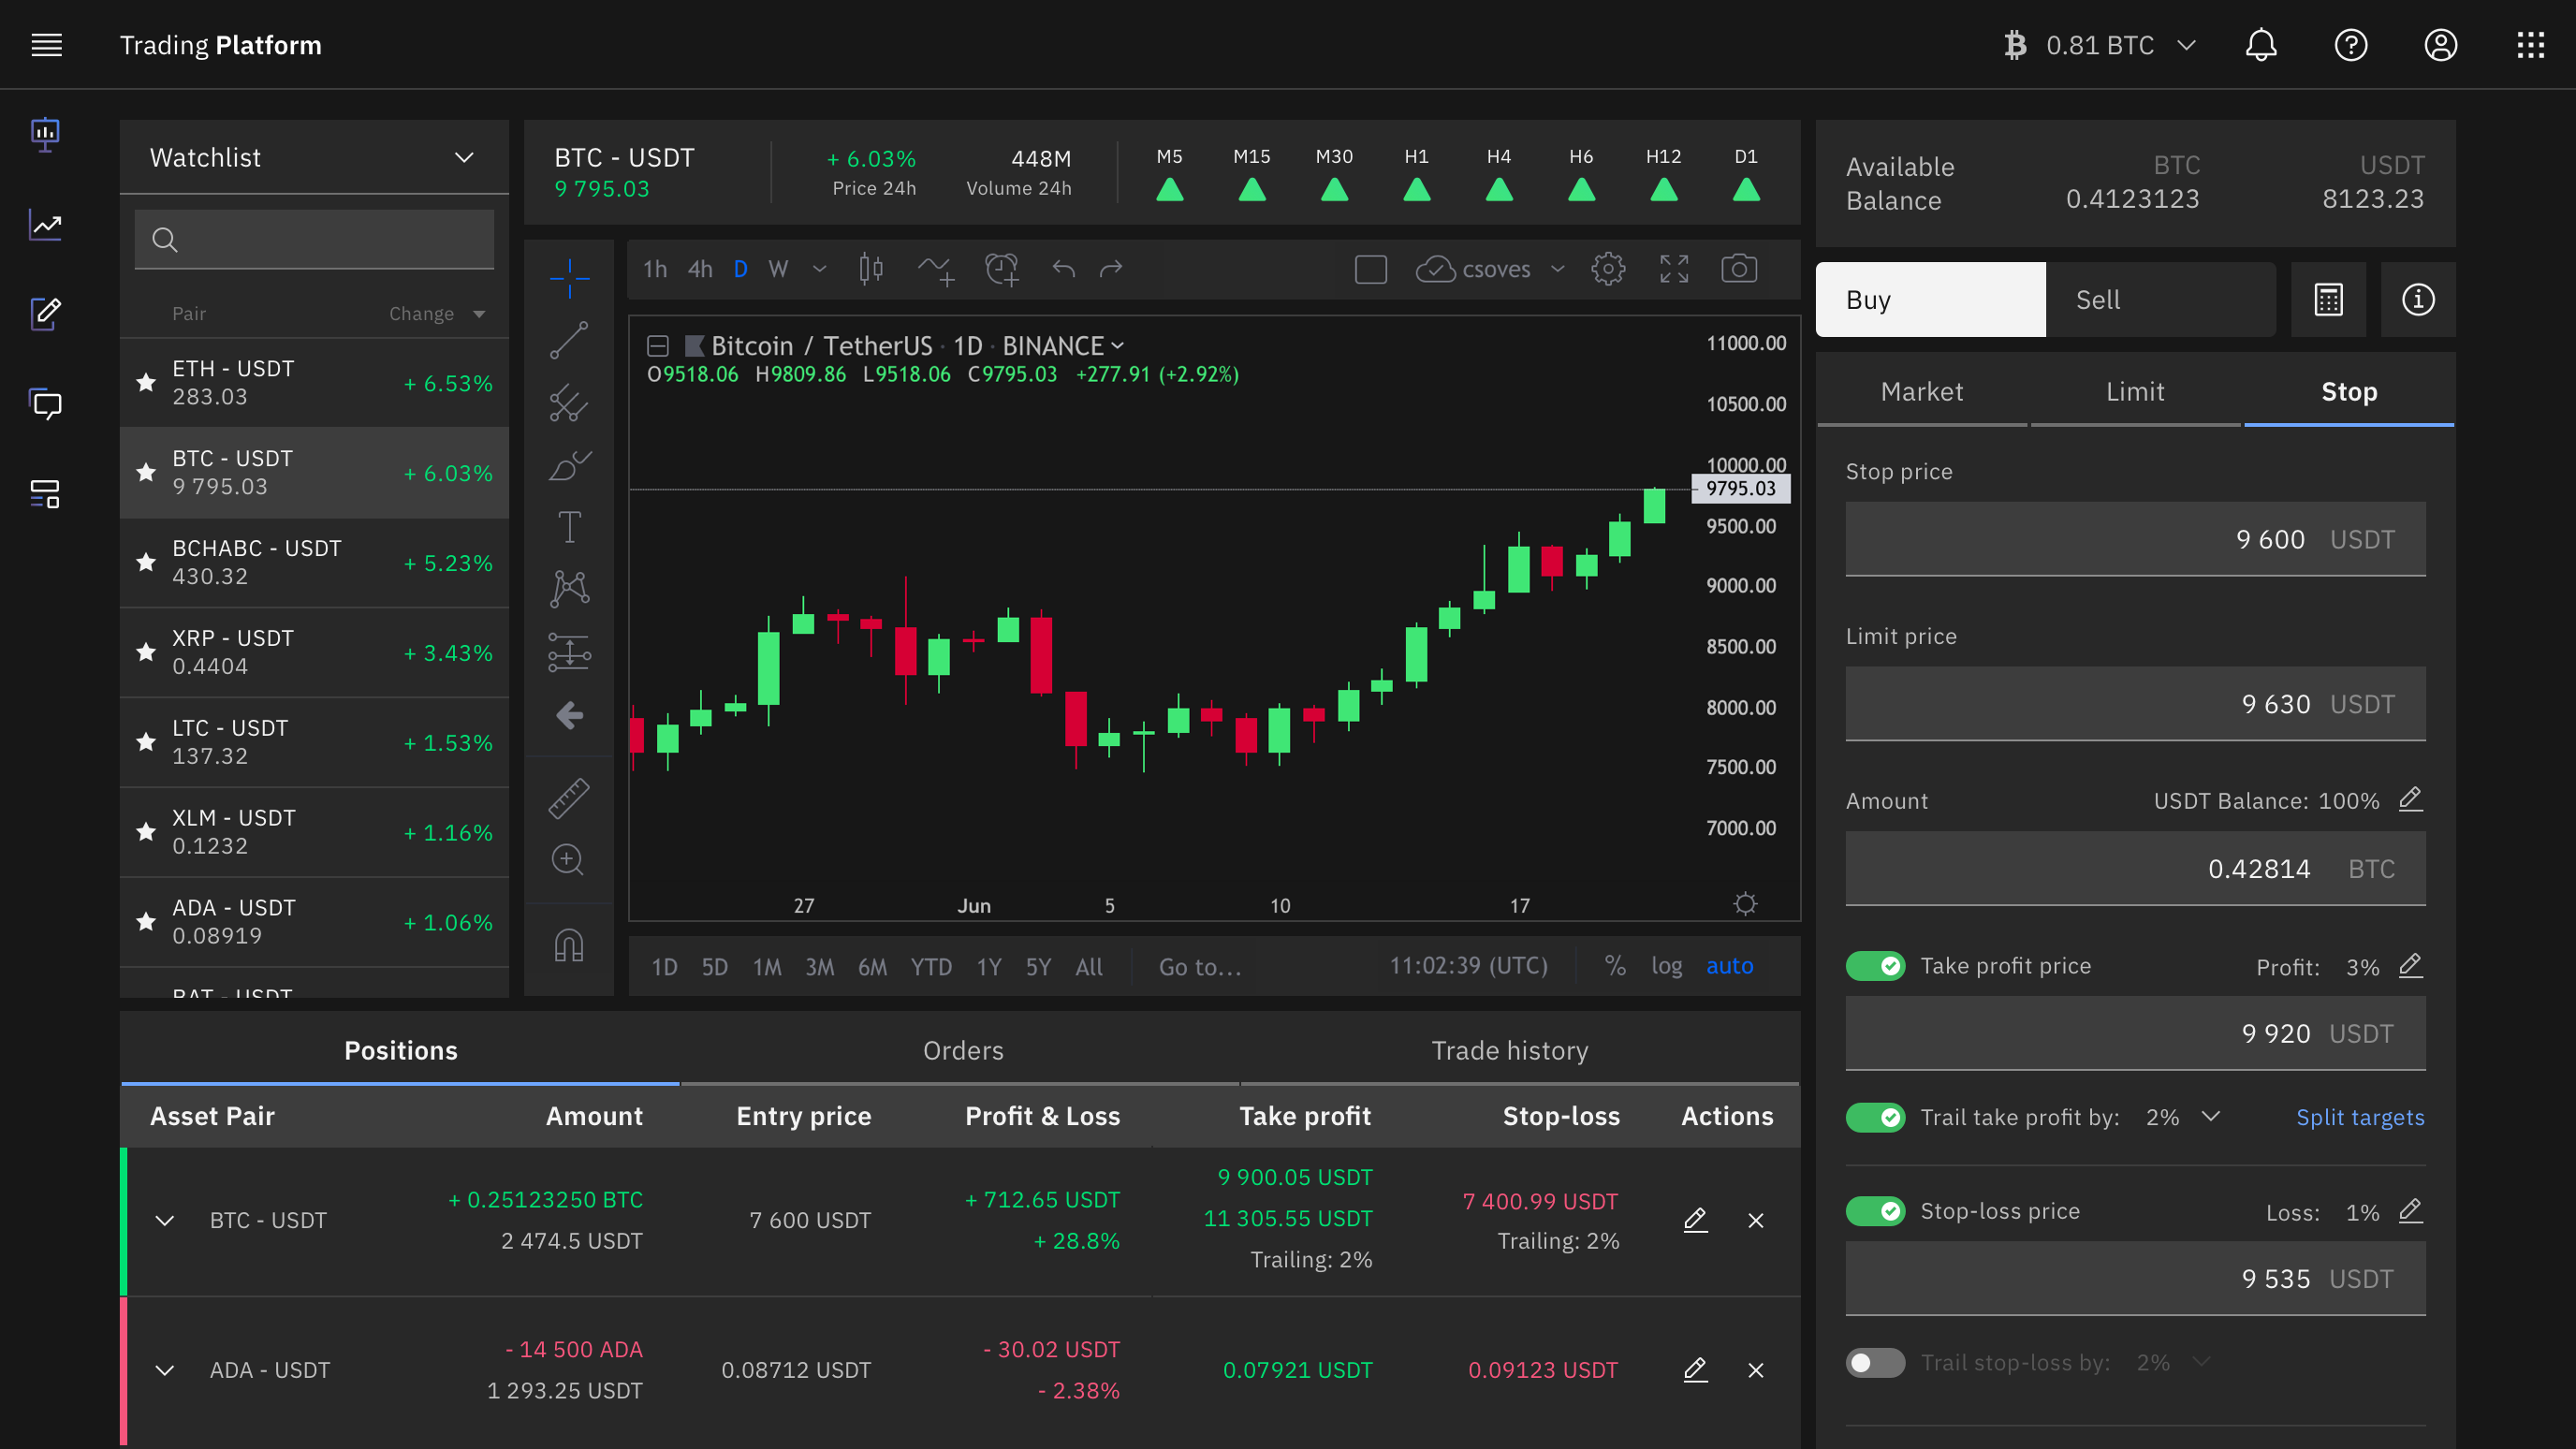Click the Stop price input field
The height and width of the screenshot is (1449, 2576).
[x=2136, y=539]
